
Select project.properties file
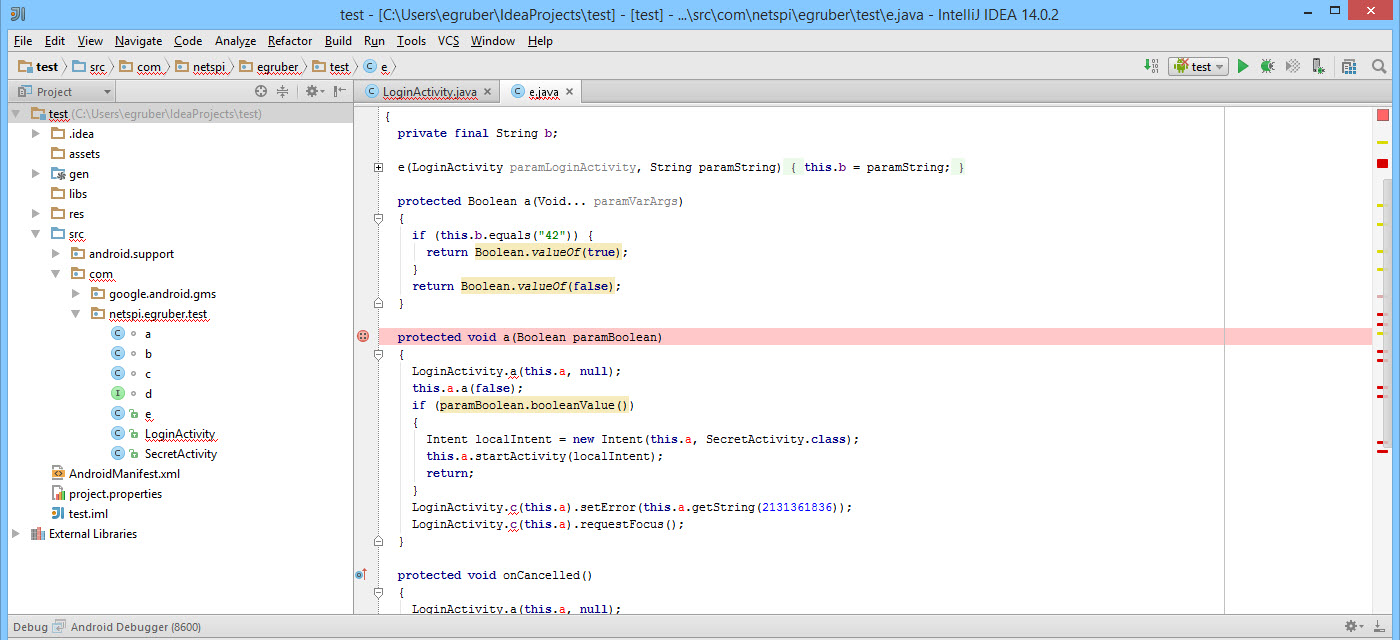pos(115,493)
